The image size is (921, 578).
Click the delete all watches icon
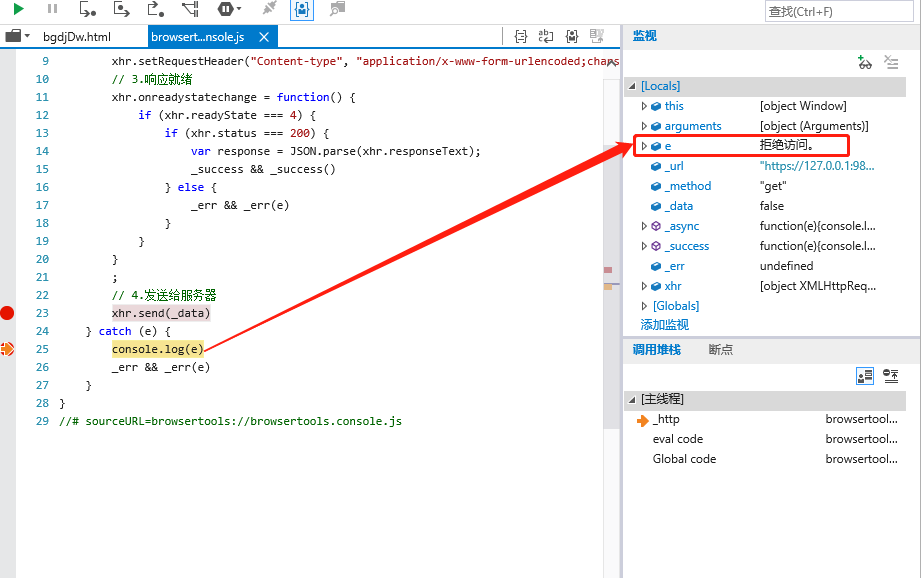[x=891, y=62]
